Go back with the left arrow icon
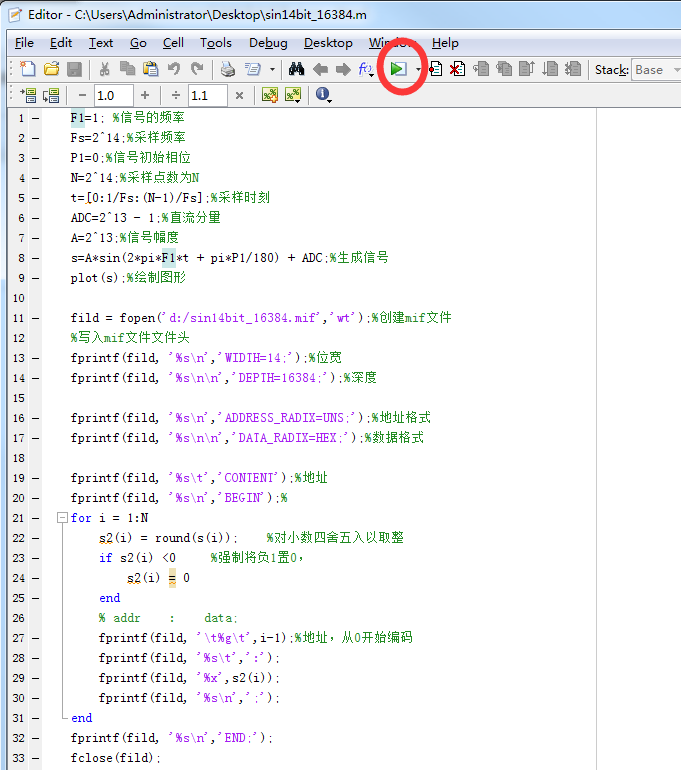The height and width of the screenshot is (770, 681). pyautogui.click(x=320, y=69)
